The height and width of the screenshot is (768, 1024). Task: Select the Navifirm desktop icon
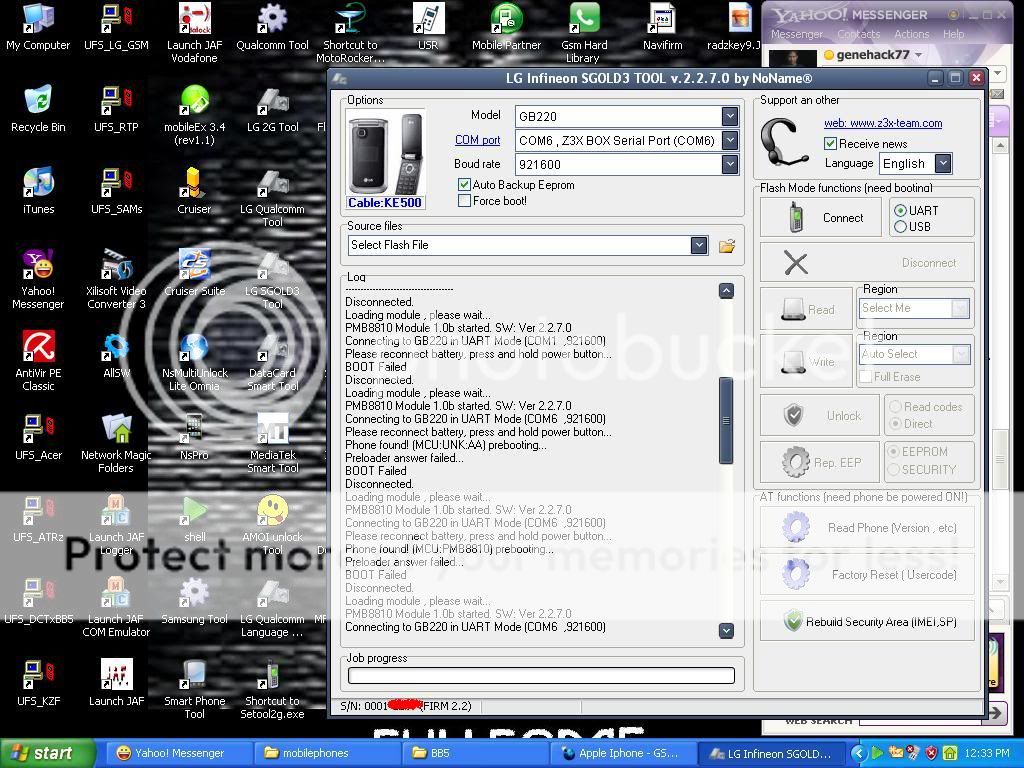pyautogui.click(x=662, y=27)
